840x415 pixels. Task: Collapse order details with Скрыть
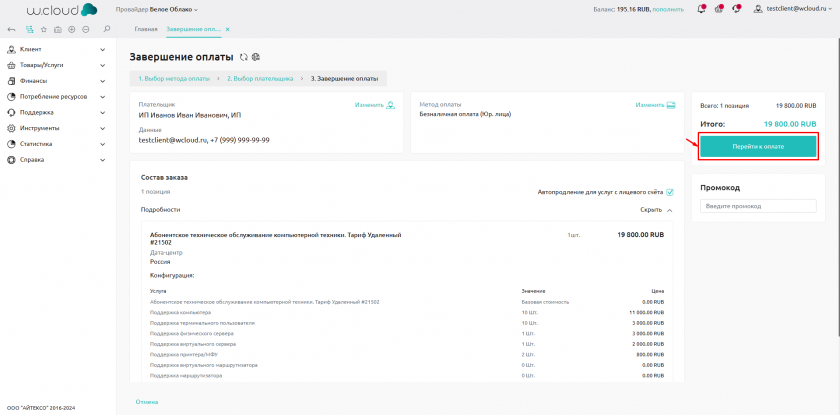656,210
